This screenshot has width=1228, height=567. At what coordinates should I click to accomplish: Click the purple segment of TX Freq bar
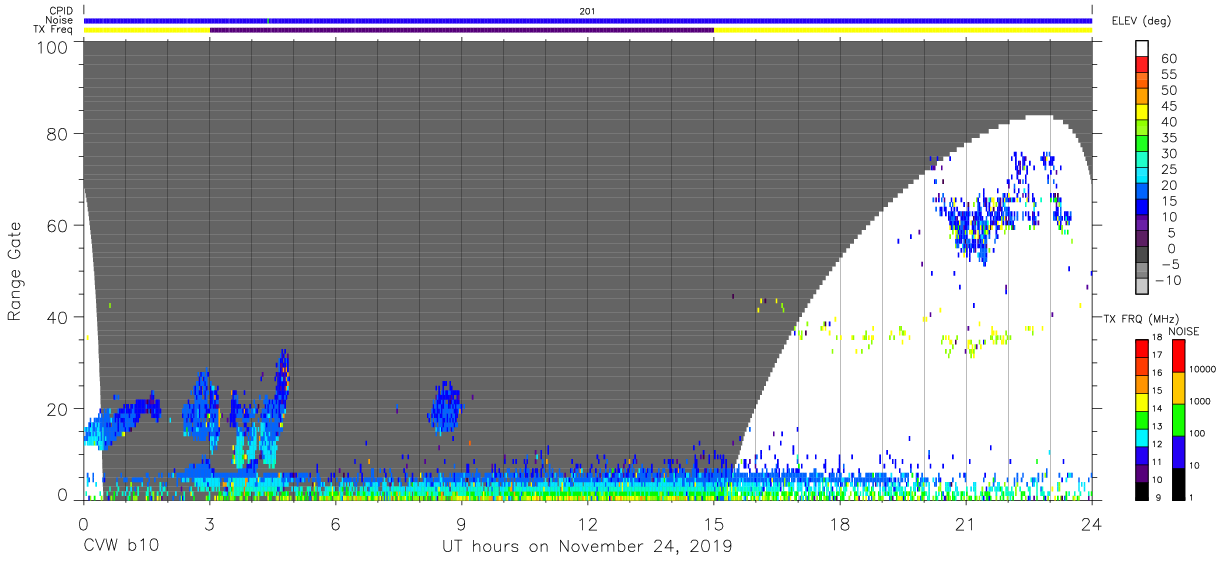coord(461,30)
